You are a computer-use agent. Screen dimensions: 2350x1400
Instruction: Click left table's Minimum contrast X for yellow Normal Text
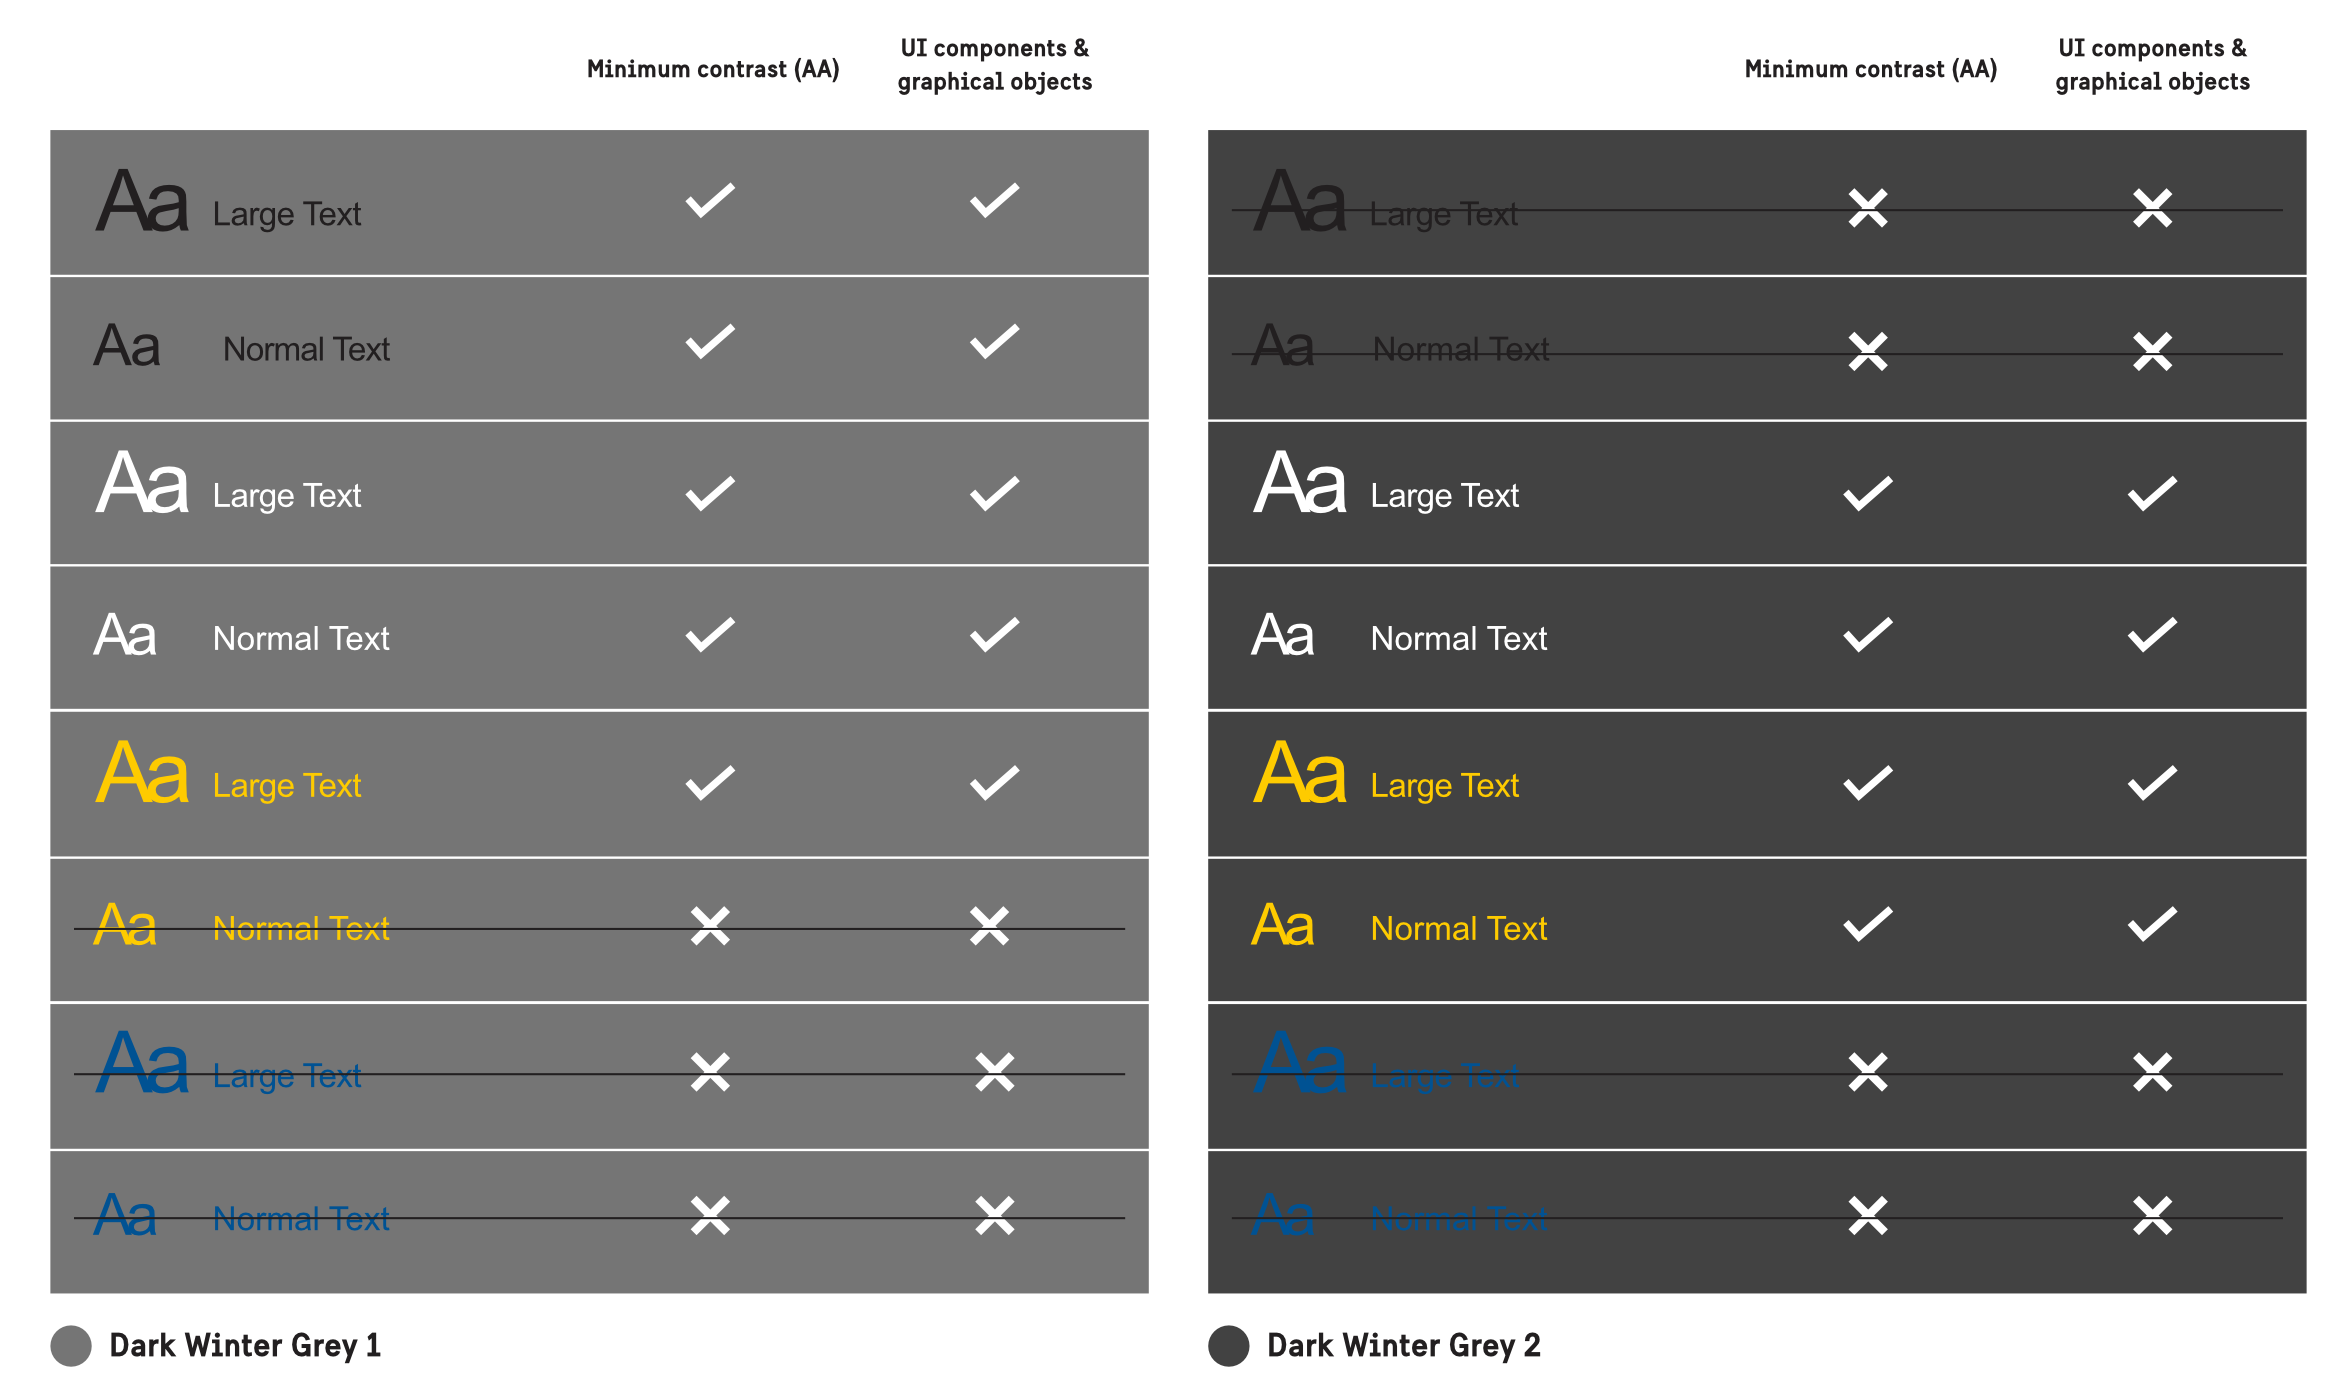[710, 926]
